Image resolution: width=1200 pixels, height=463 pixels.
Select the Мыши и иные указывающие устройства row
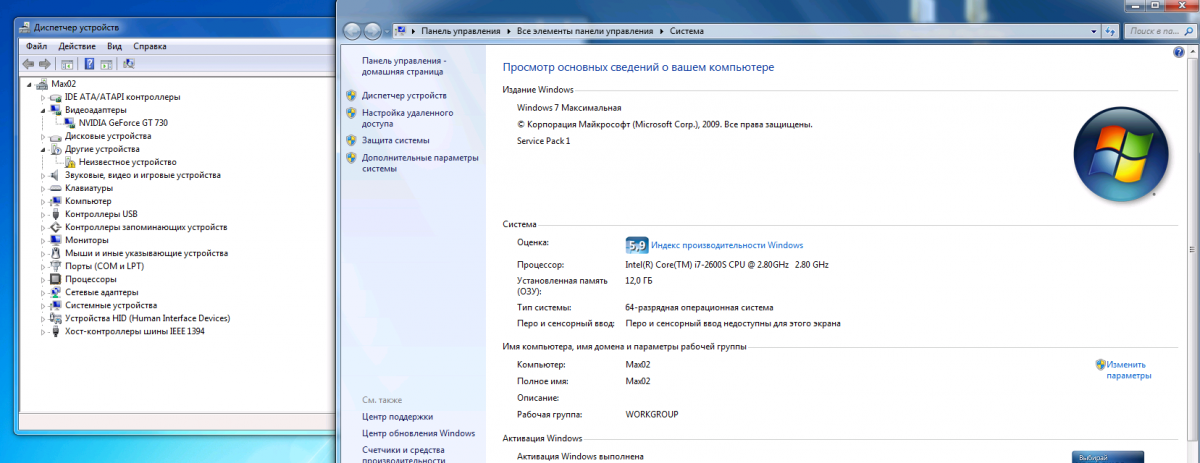click(146, 253)
